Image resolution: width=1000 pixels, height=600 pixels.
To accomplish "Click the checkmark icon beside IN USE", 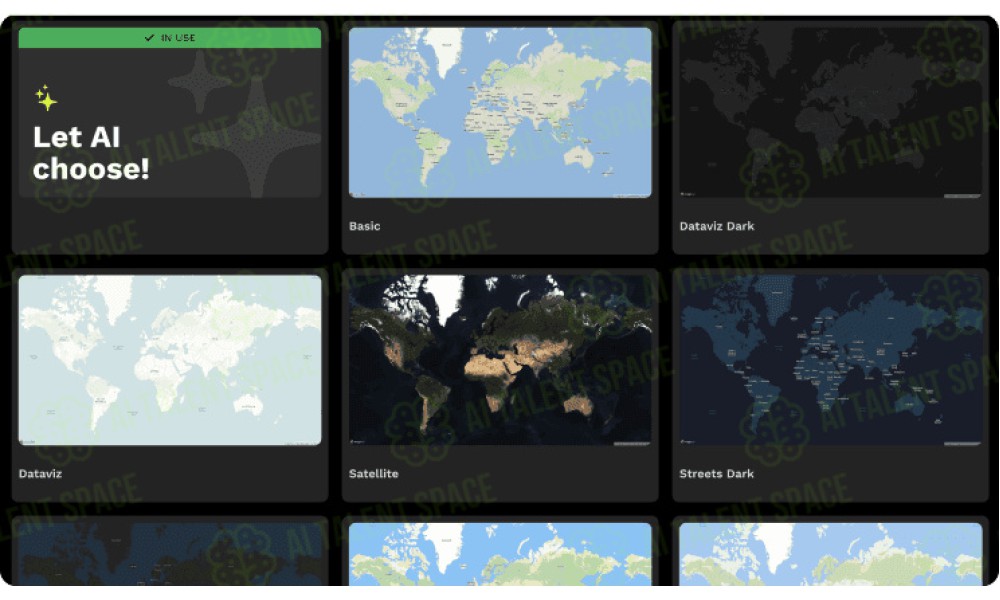I will tap(149, 38).
